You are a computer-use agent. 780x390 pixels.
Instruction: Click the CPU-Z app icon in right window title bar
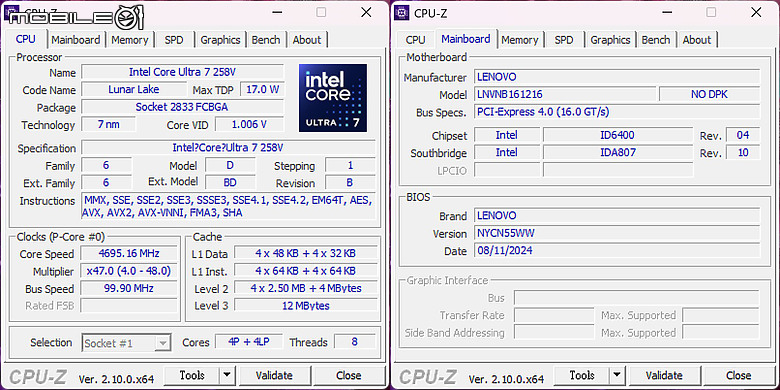coord(401,12)
